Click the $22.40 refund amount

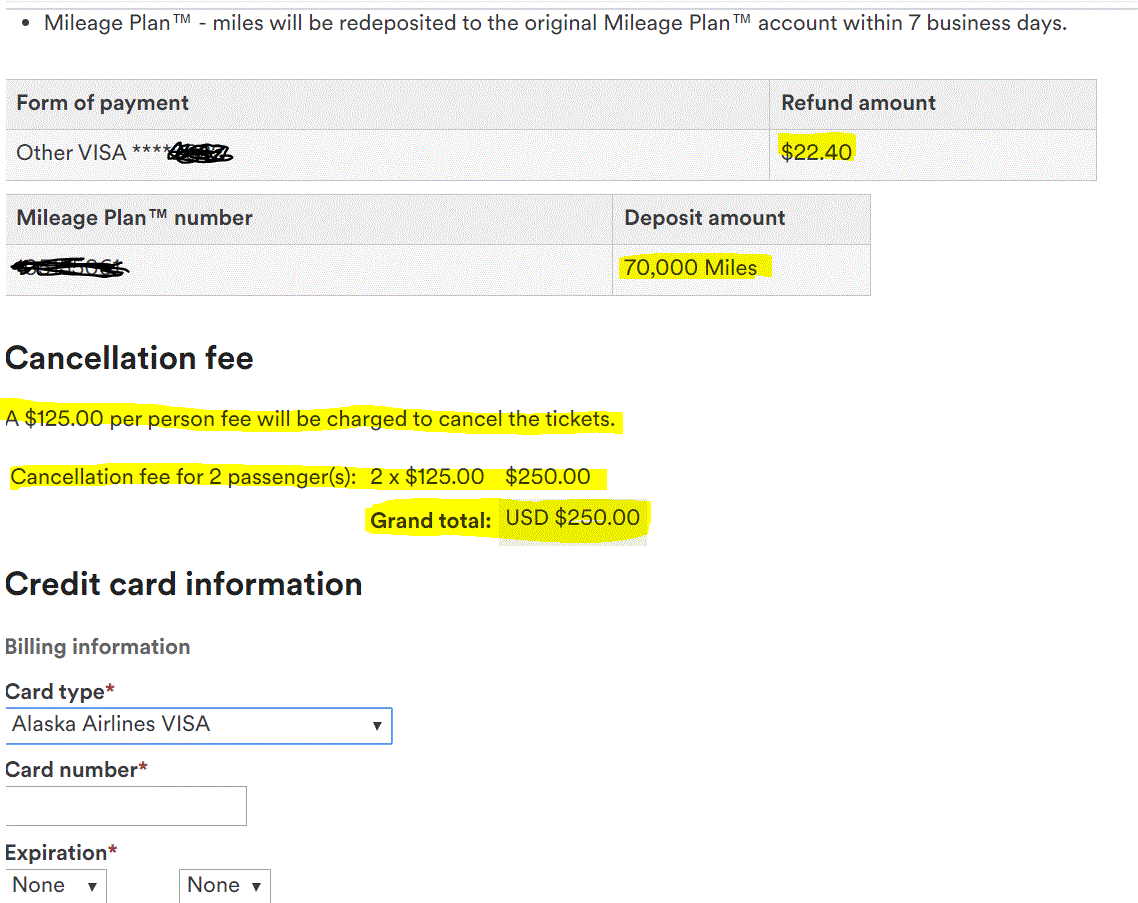click(x=817, y=152)
